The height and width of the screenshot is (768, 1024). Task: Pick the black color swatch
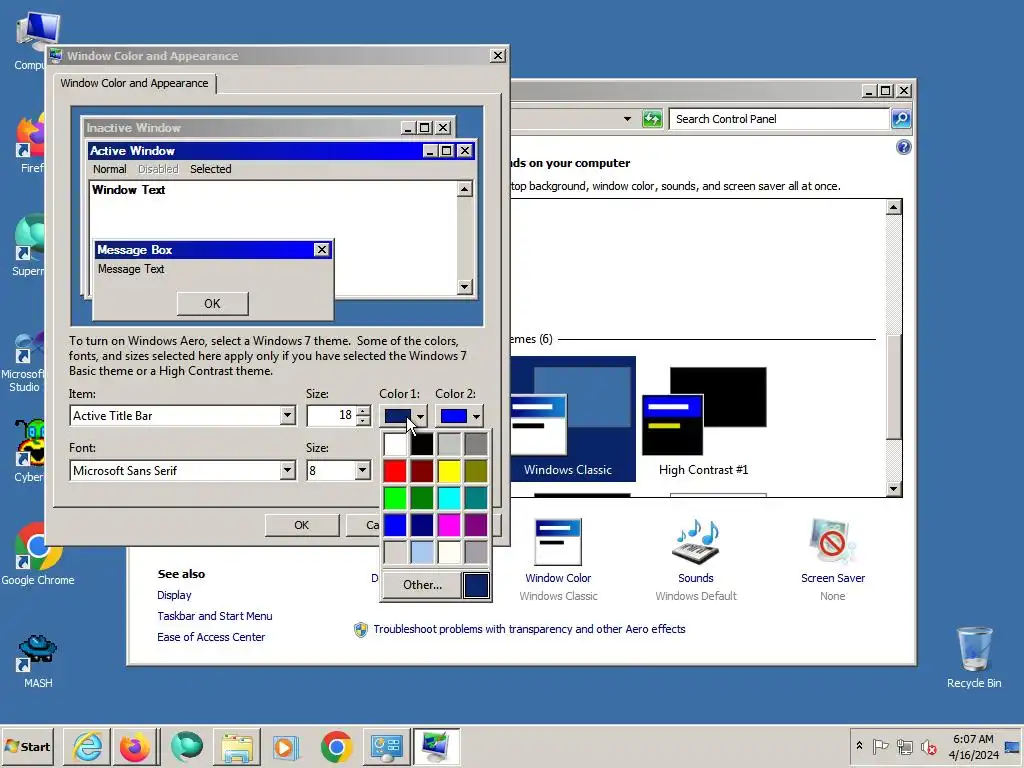tap(422, 444)
